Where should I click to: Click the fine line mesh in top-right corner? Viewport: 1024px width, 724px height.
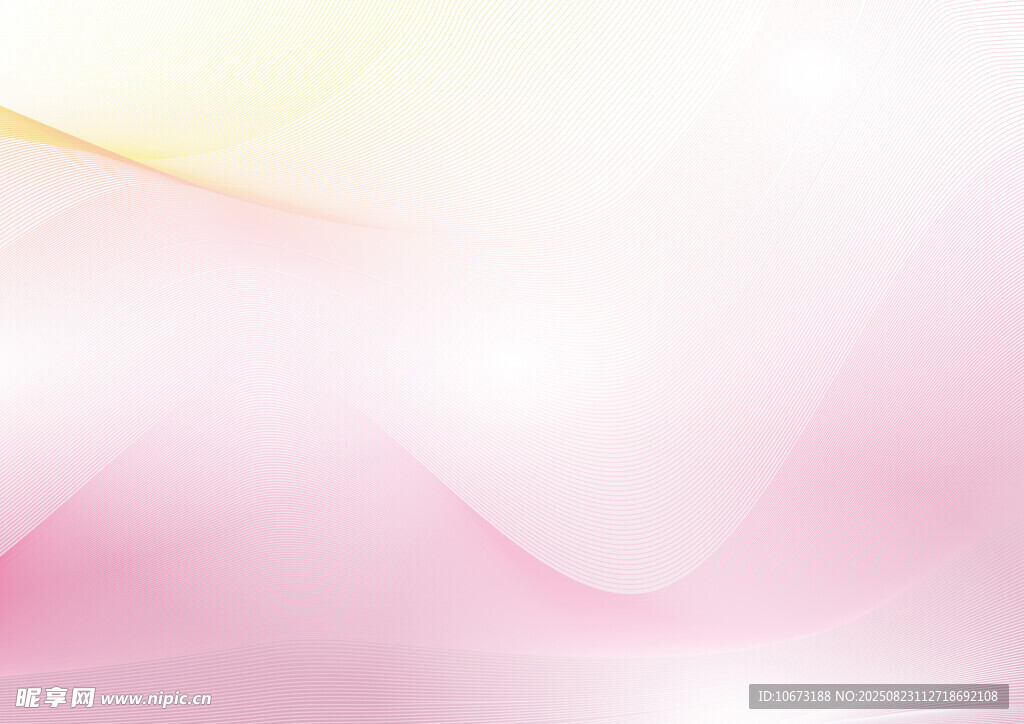pyautogui.click(x=980, y=40)
